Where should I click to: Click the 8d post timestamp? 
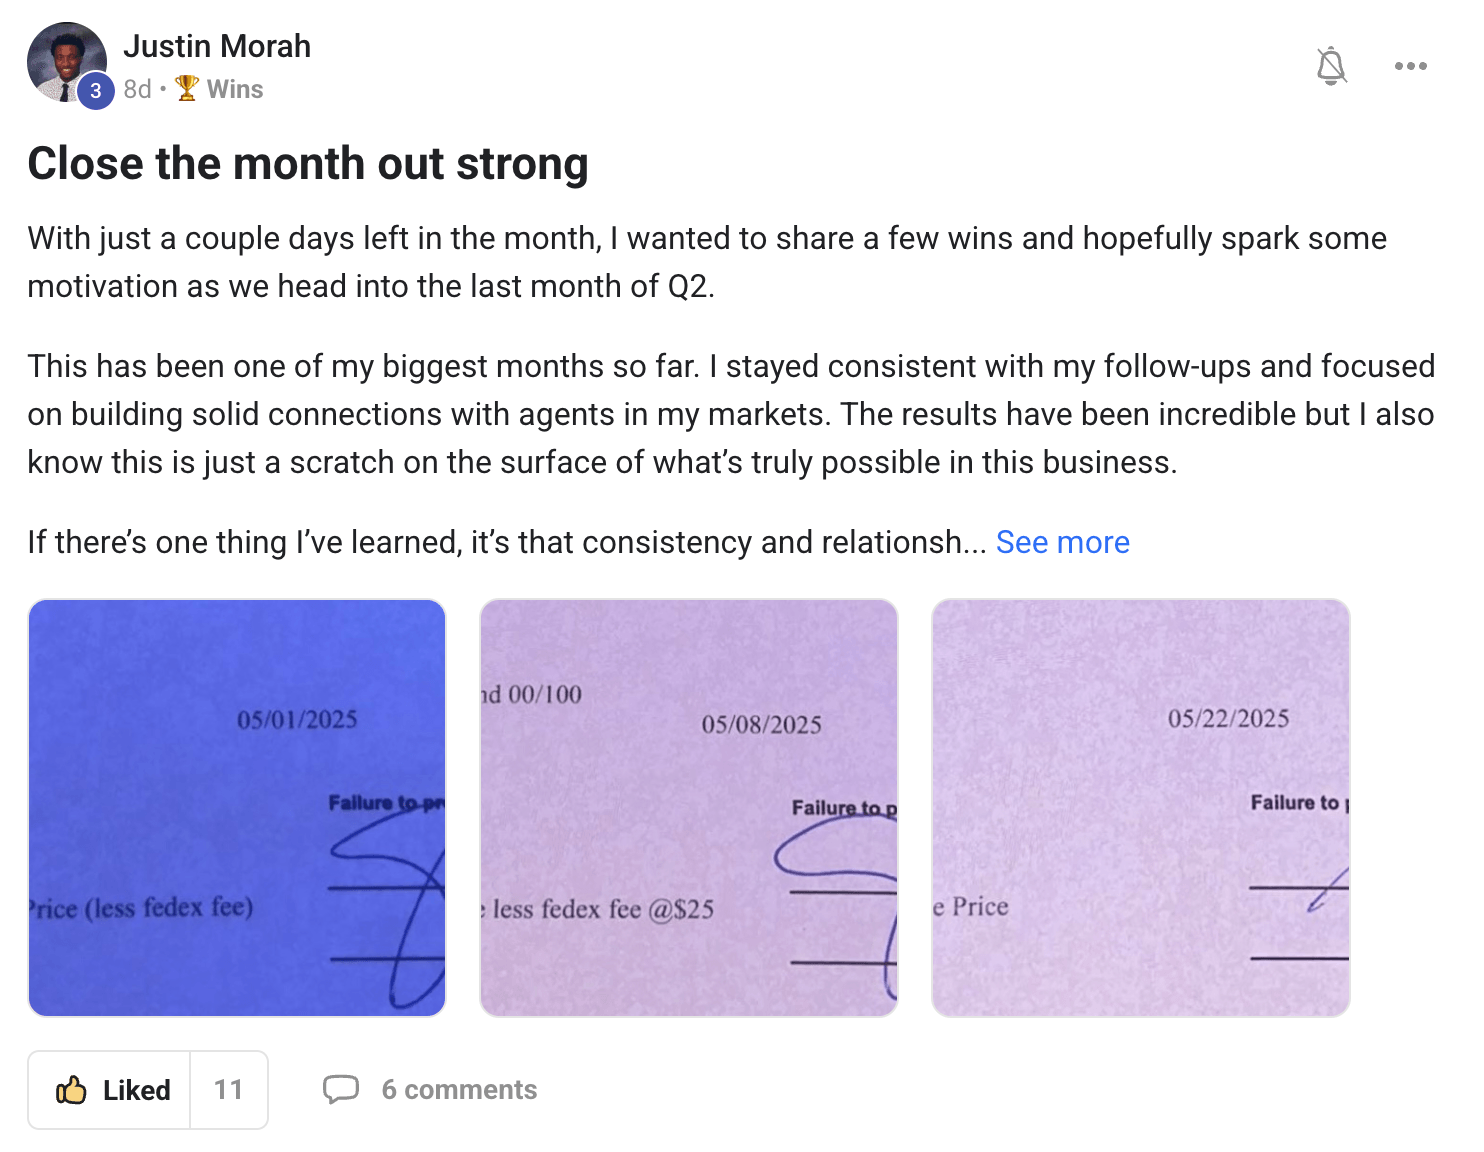(137, 89)
